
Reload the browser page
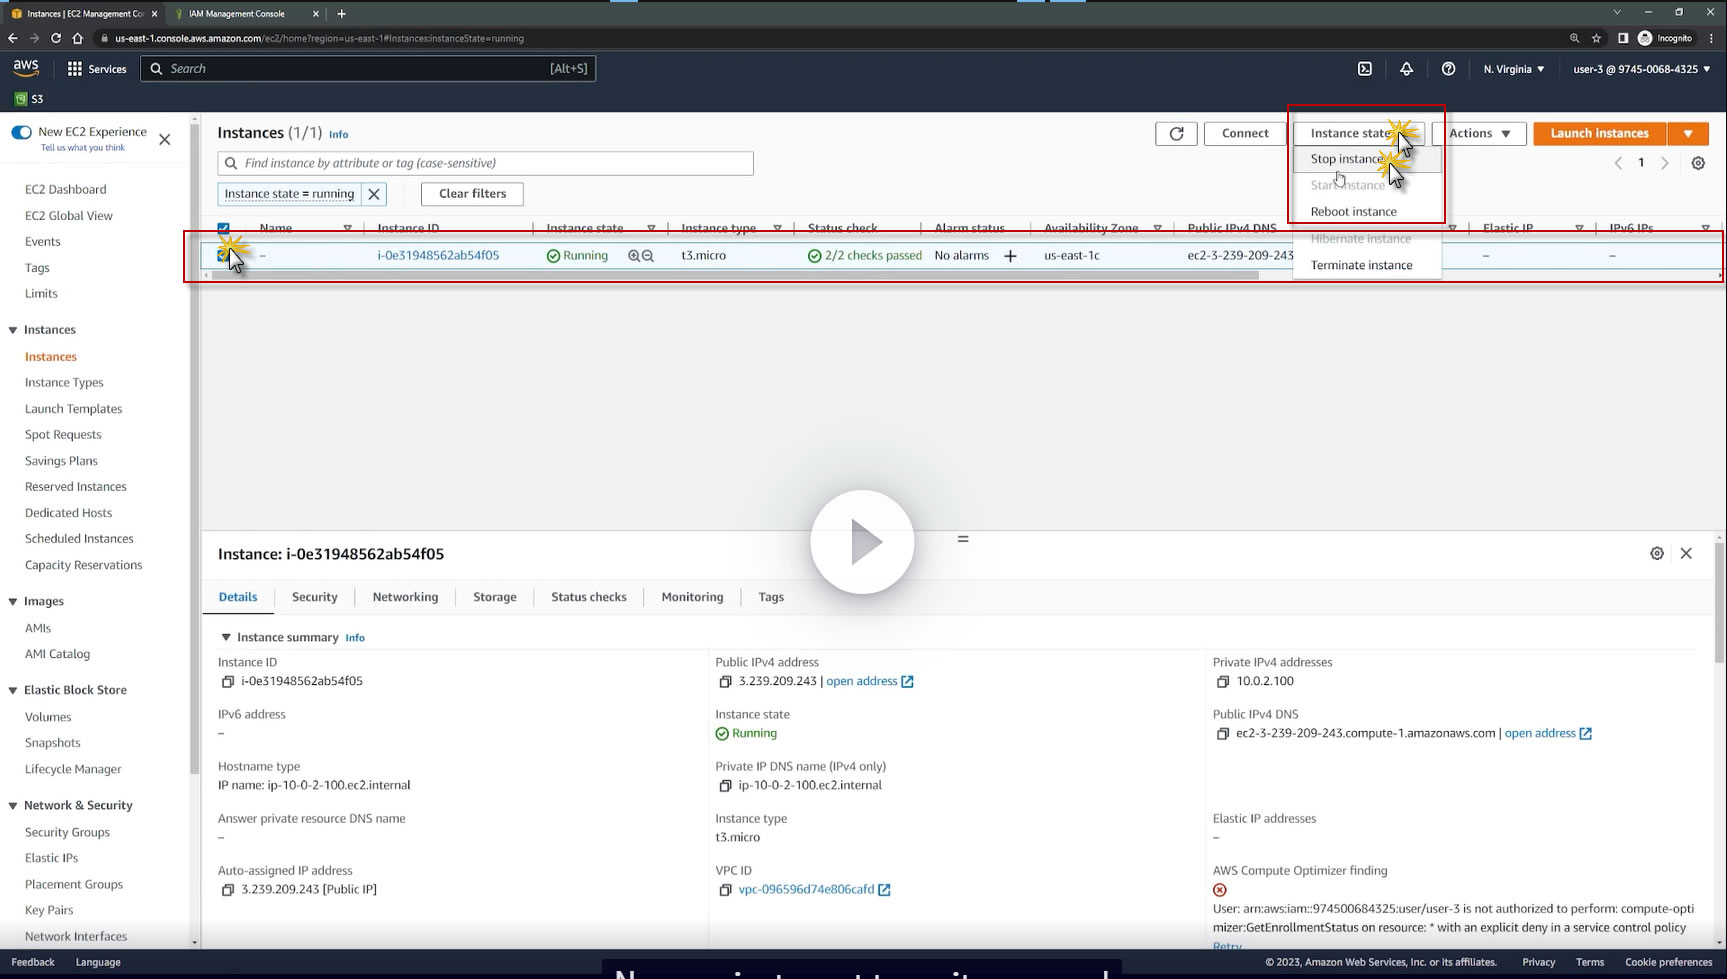56,38
